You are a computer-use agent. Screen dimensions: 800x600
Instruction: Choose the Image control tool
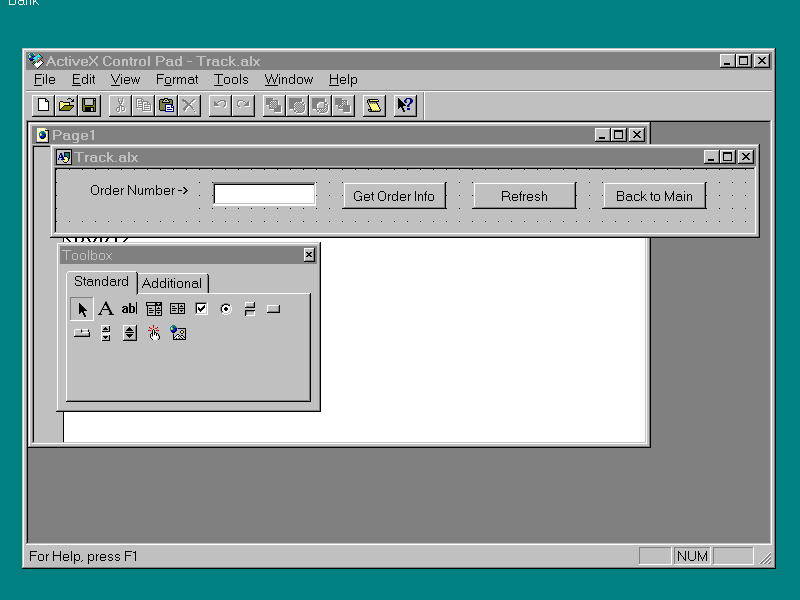pos(178,333)
